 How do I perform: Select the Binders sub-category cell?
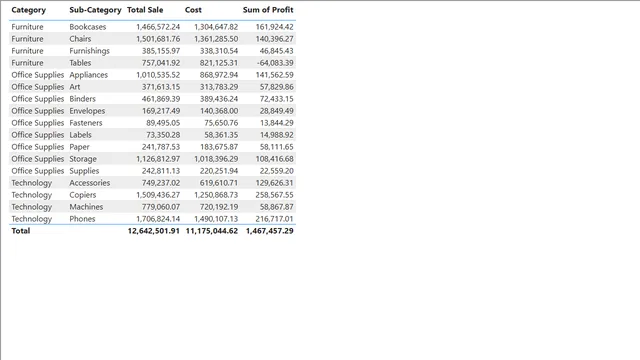pos(82,99)
